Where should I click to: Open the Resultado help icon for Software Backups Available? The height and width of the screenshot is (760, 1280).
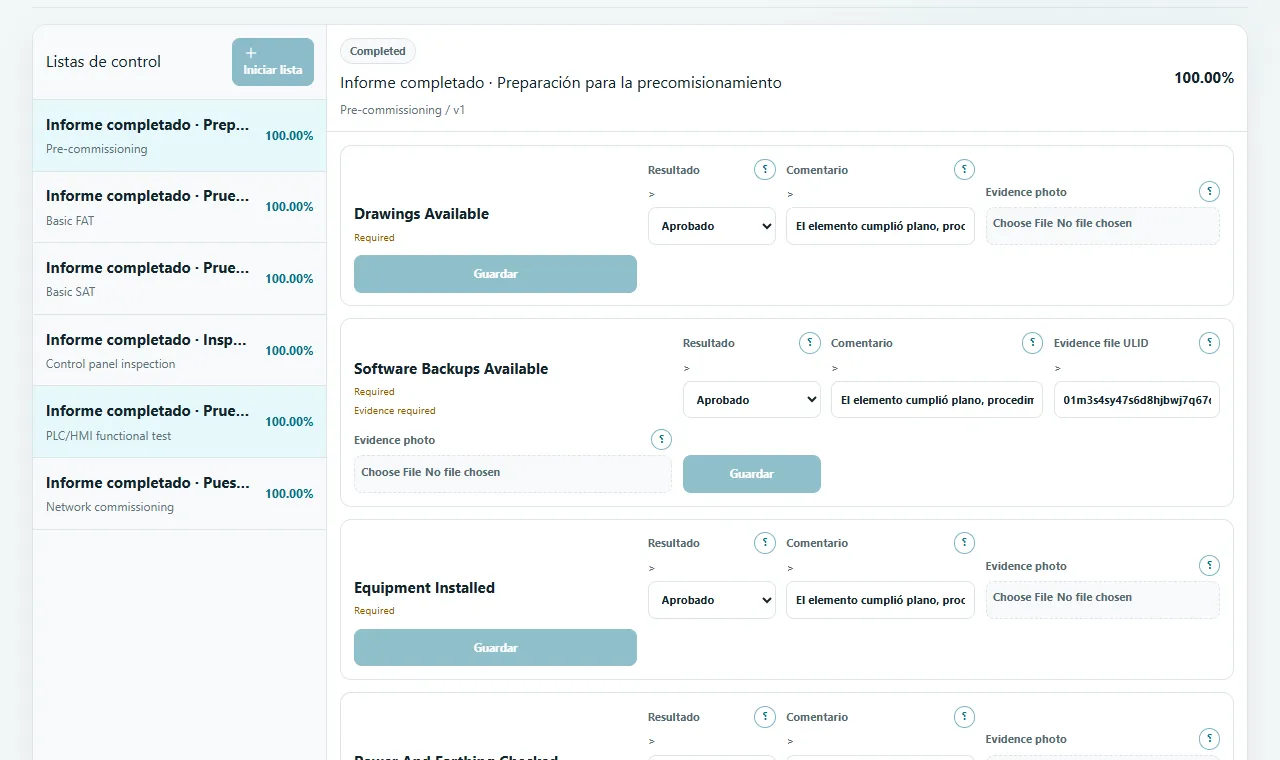coord(810,343)
